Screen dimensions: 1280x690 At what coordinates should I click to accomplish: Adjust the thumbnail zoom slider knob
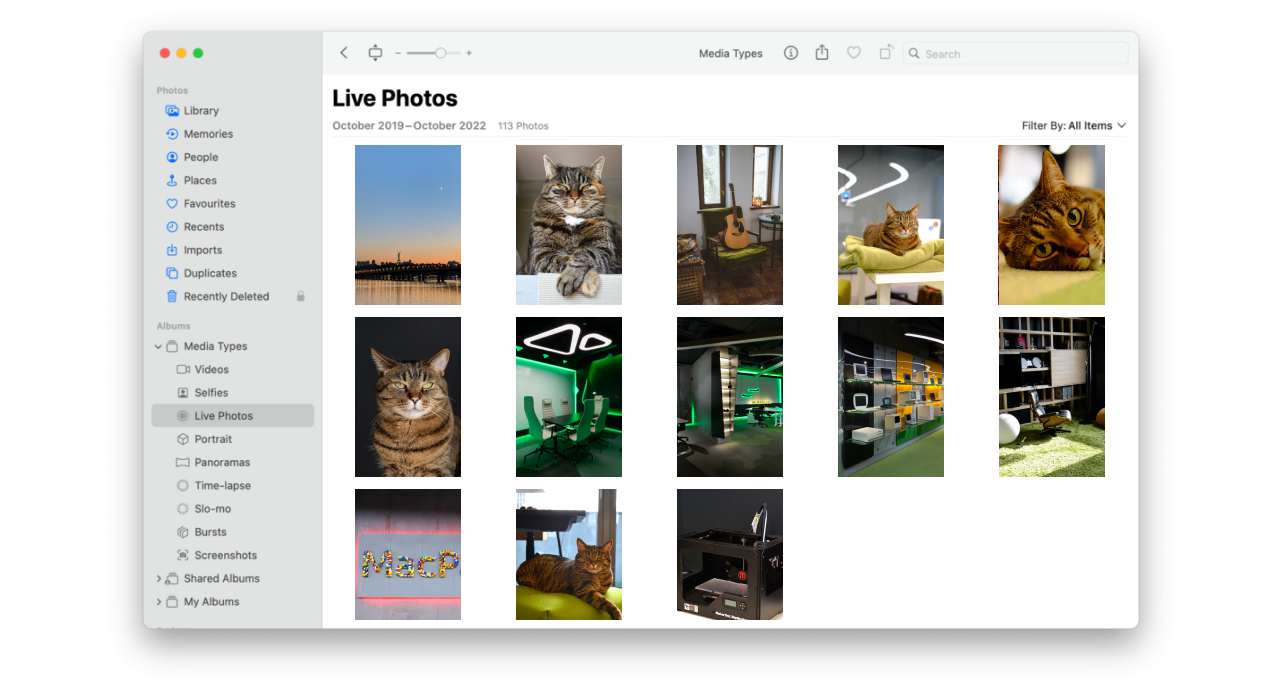(440, 53)
